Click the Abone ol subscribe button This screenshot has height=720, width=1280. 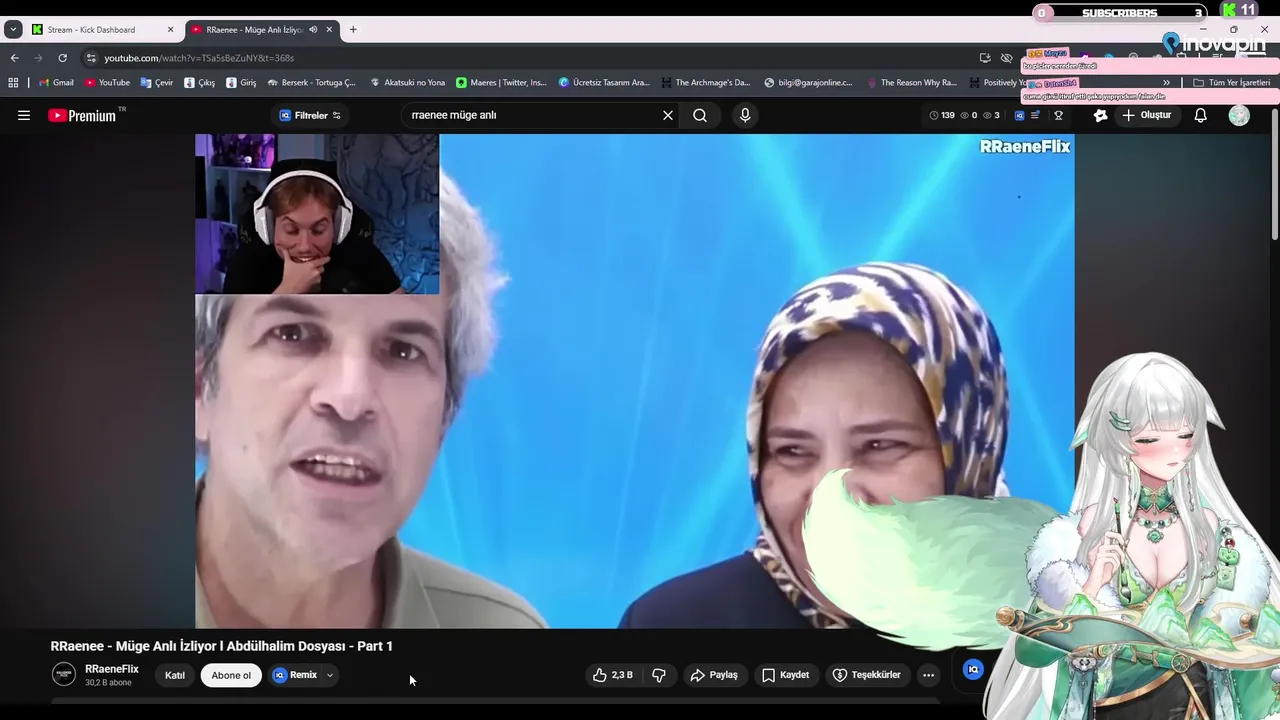(x=231, y=675)
